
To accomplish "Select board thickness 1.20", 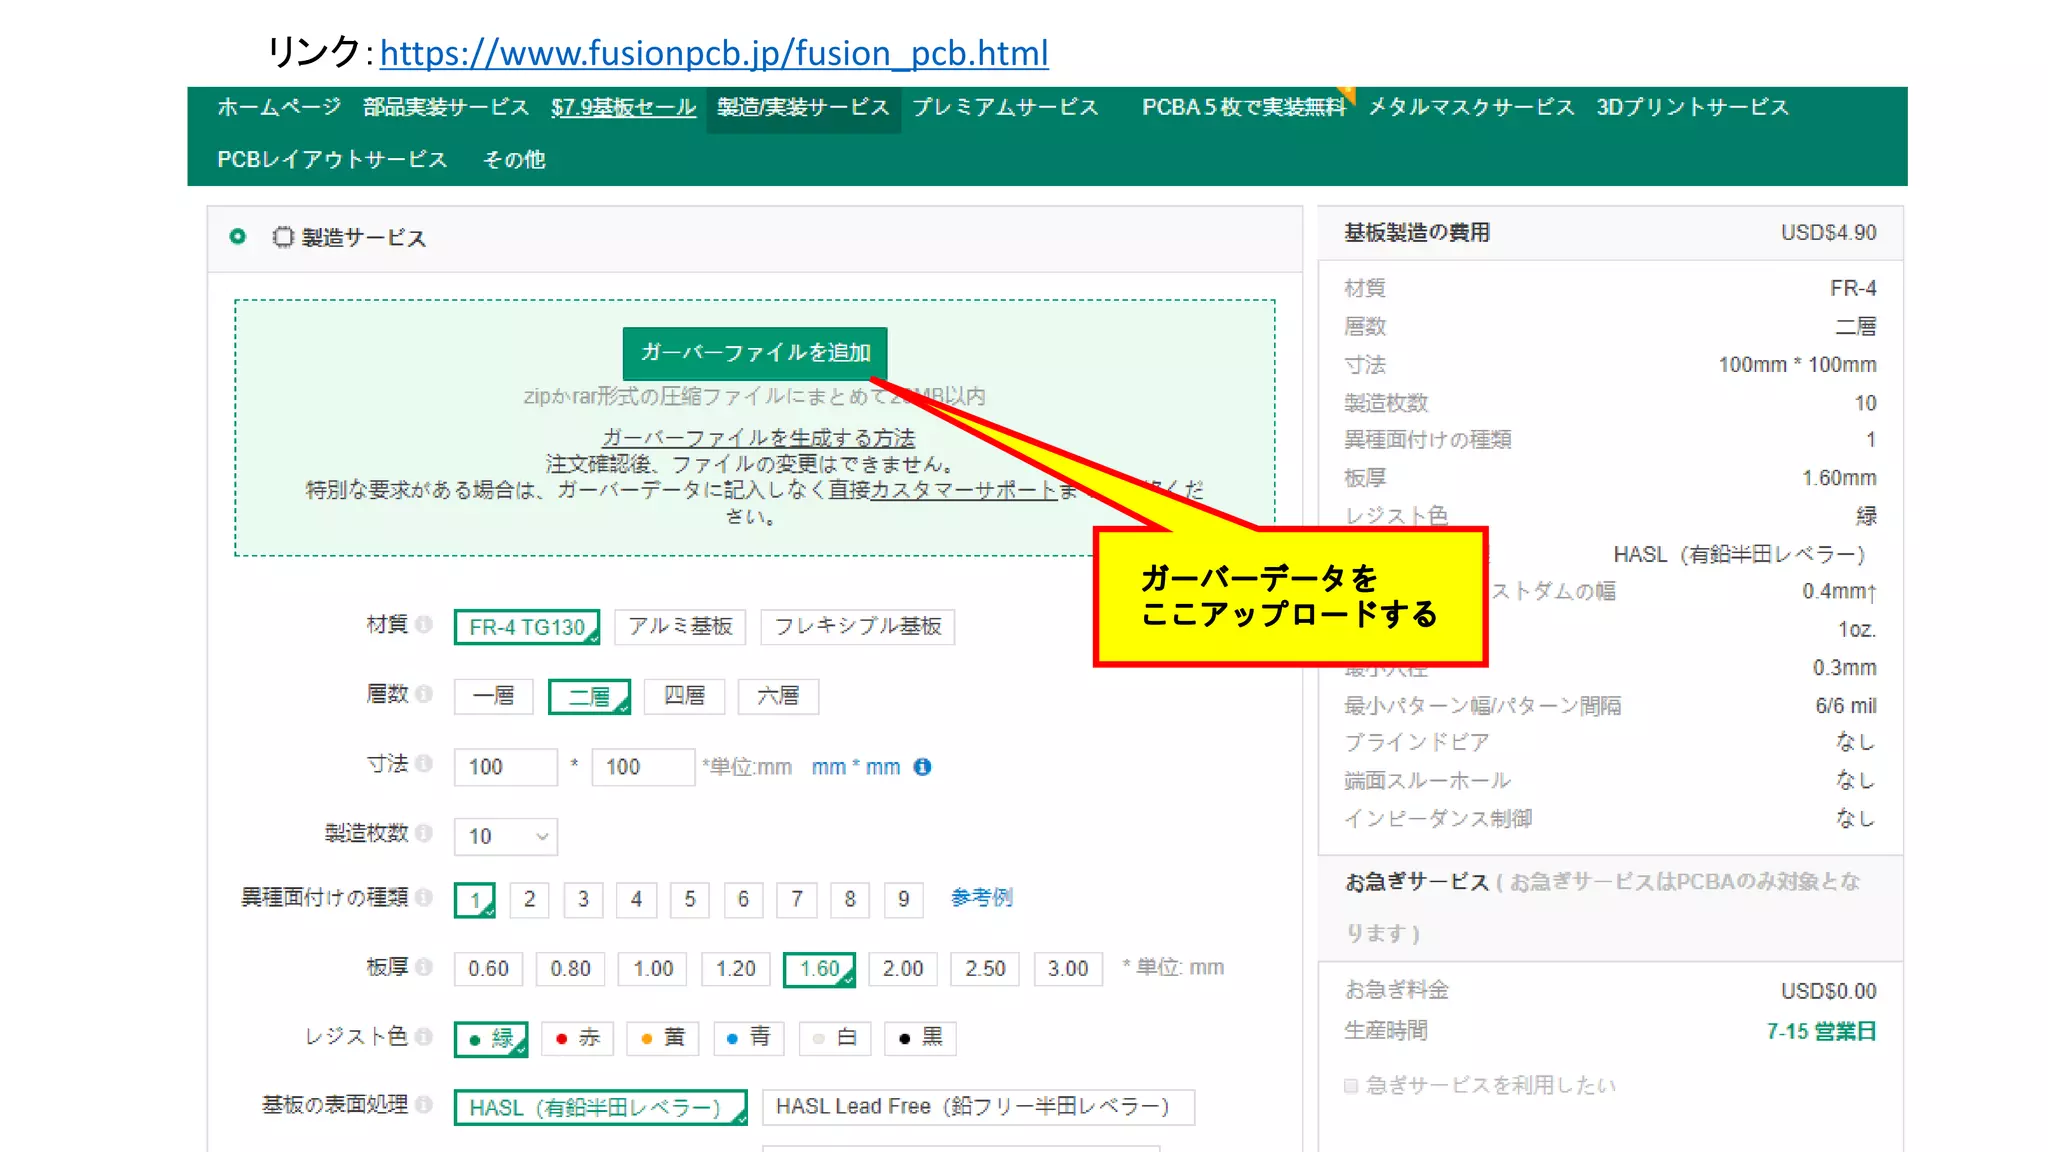I will (x=736, y=969).
